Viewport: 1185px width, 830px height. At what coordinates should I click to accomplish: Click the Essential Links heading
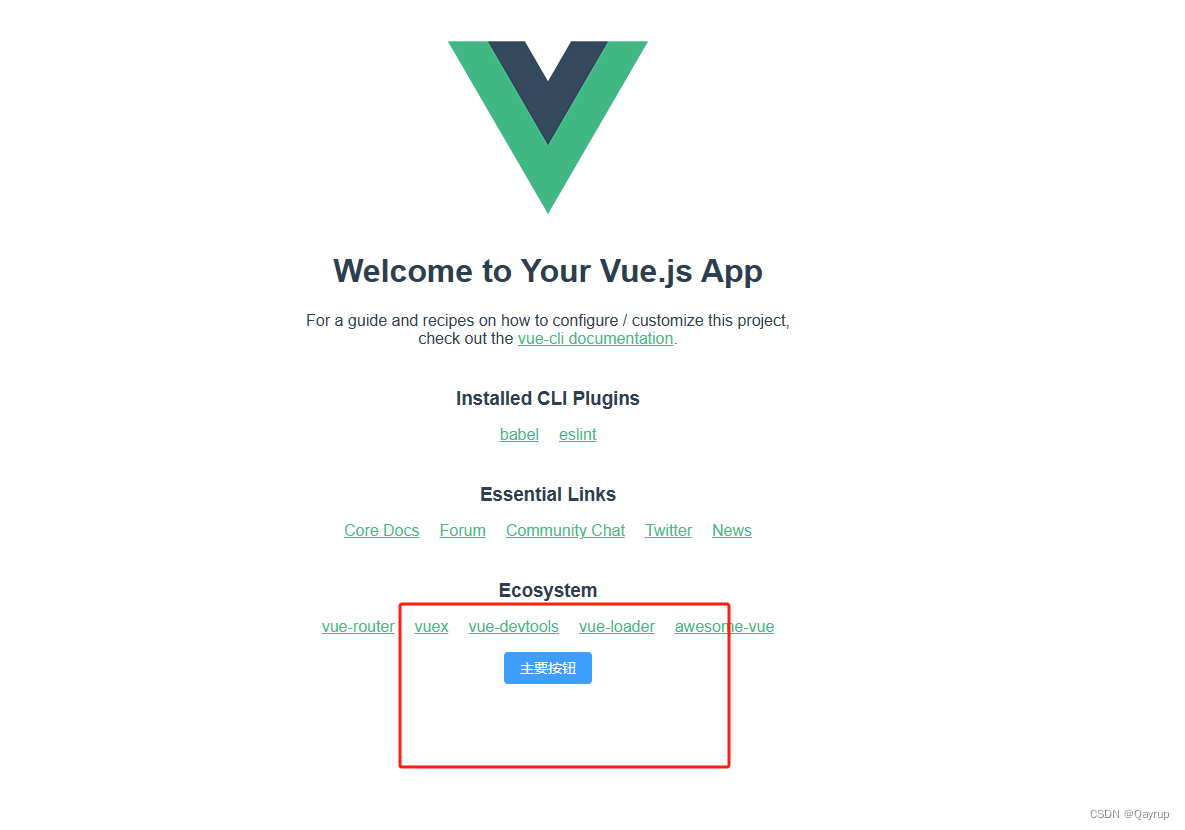tap(548, 494)
